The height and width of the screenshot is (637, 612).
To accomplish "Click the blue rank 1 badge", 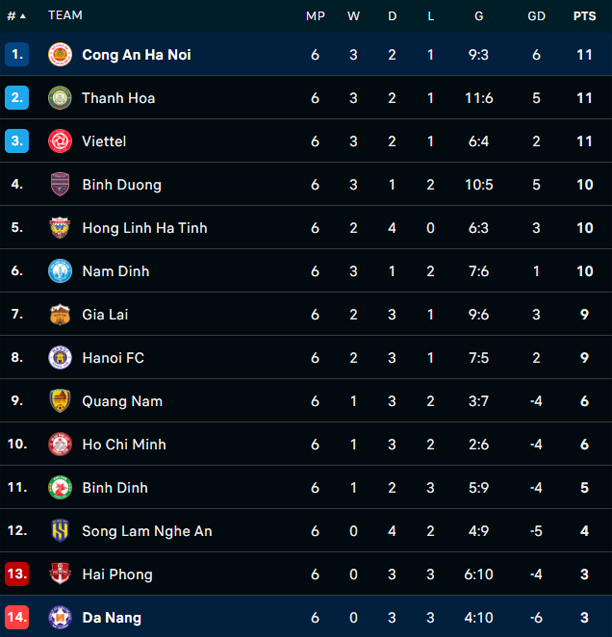I will (x=17, y=55).
